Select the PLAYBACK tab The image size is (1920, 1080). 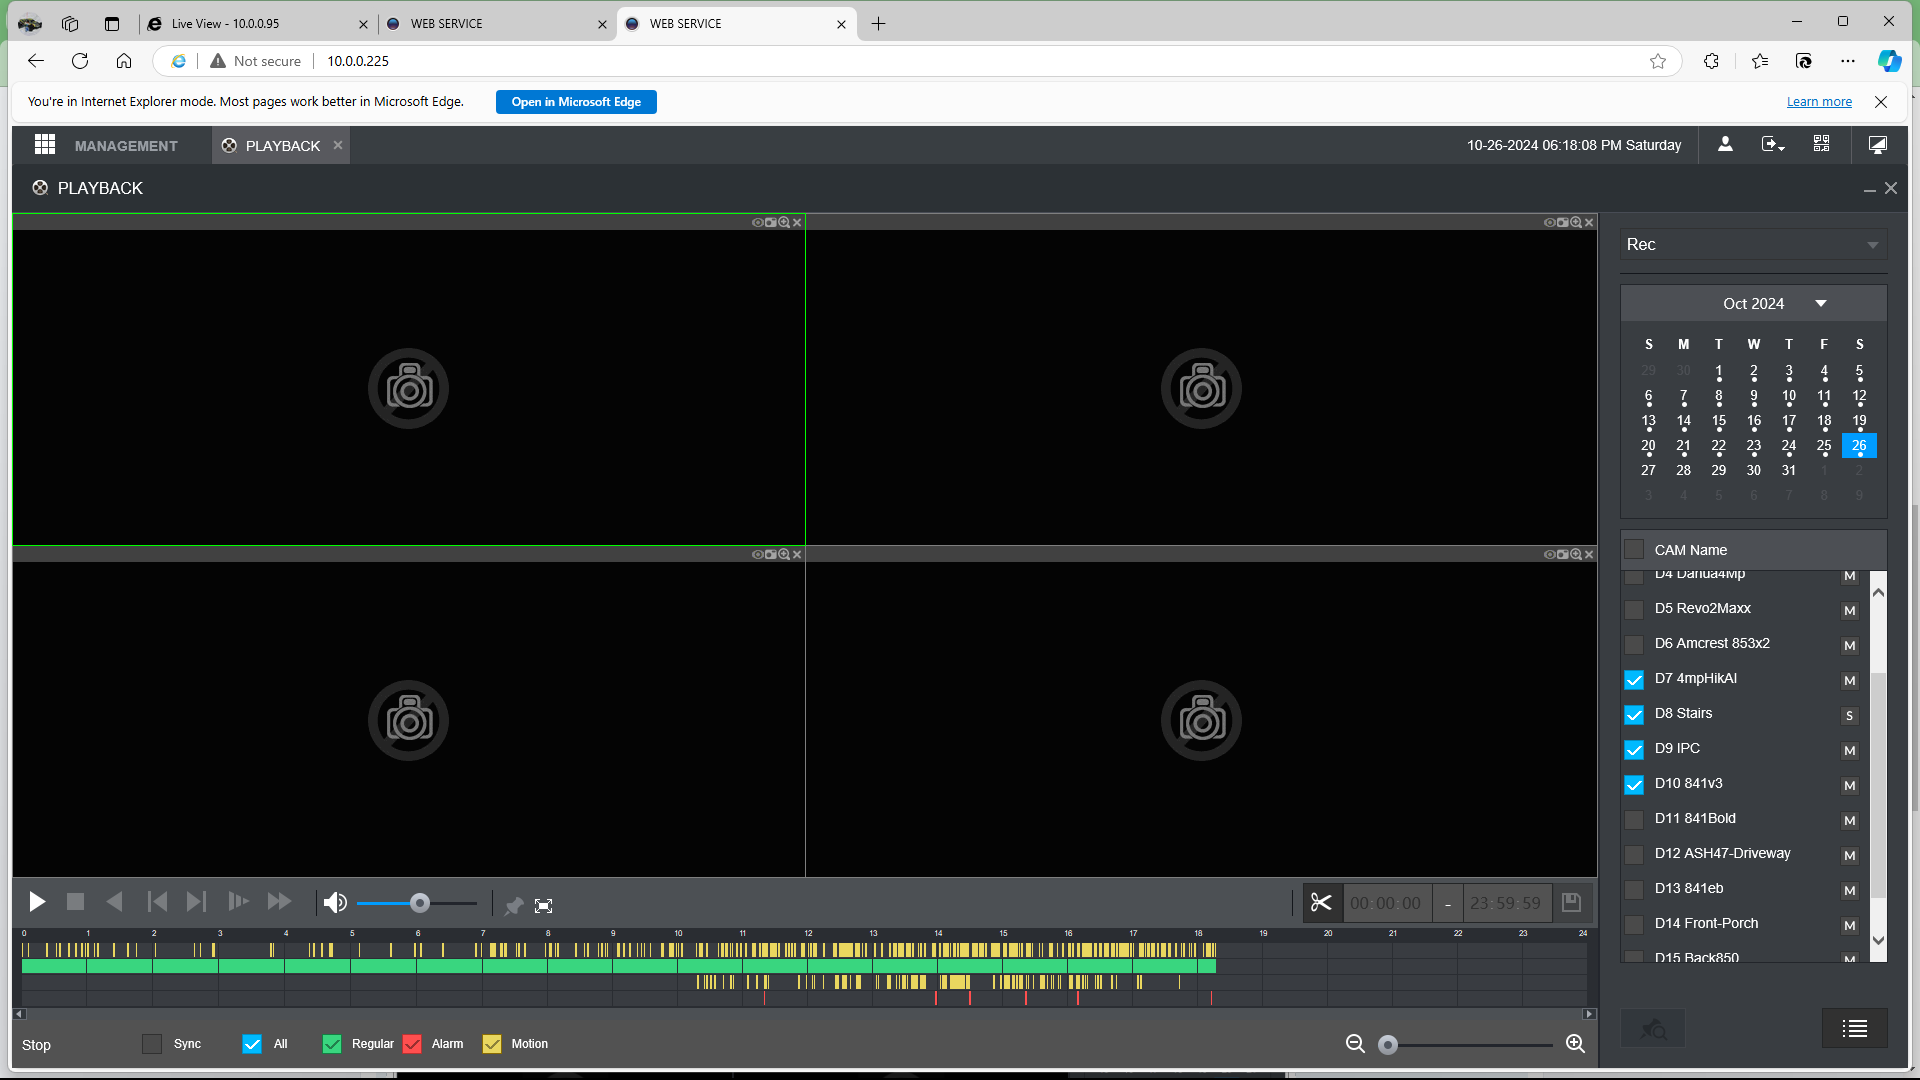point(283,146)
